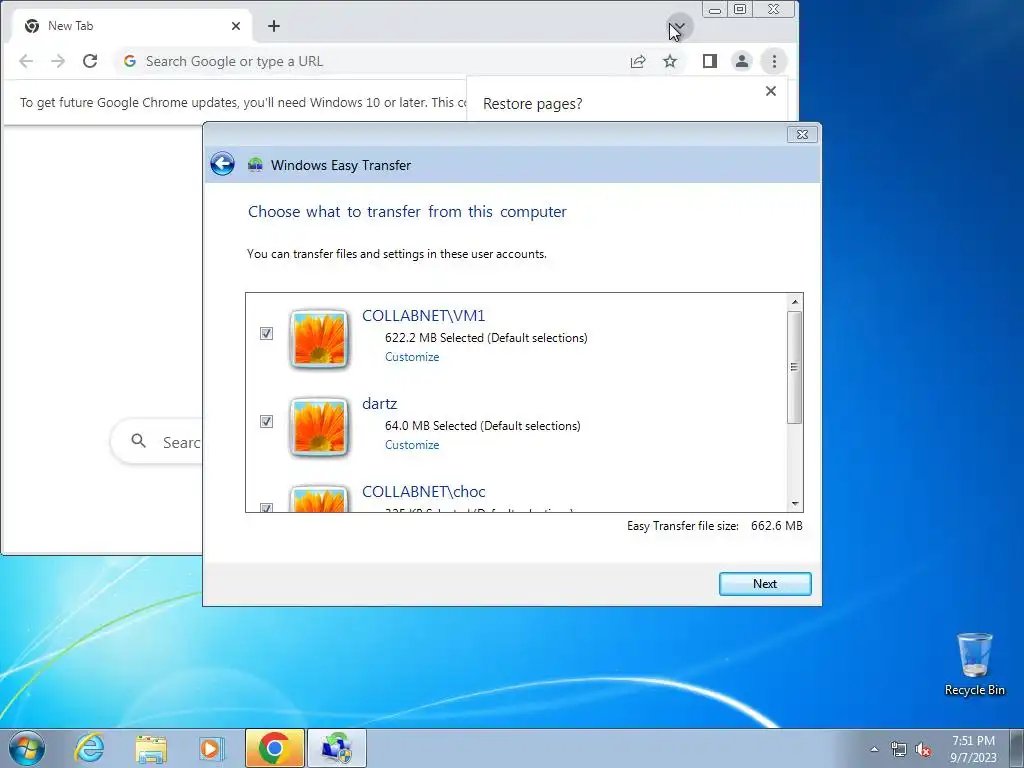Screen dimensions: 1024x768
Task: Open a new tab in Chrome
Action: pos(274,26)
